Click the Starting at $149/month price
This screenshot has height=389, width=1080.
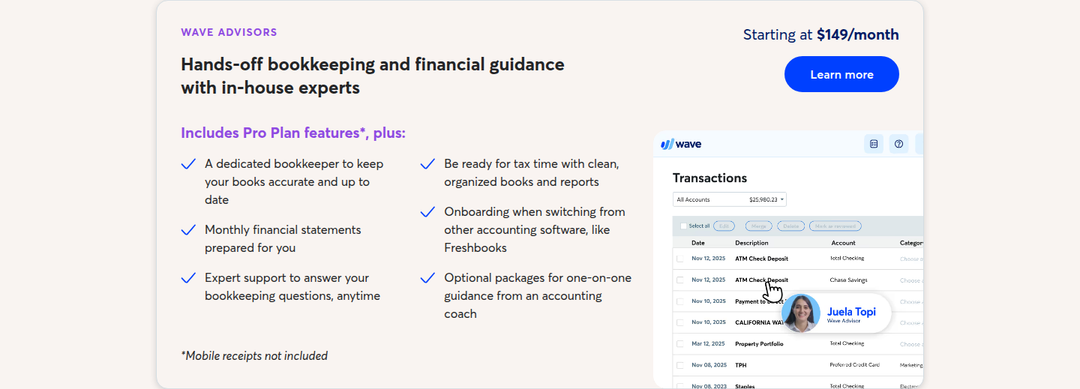coord(821,34)
